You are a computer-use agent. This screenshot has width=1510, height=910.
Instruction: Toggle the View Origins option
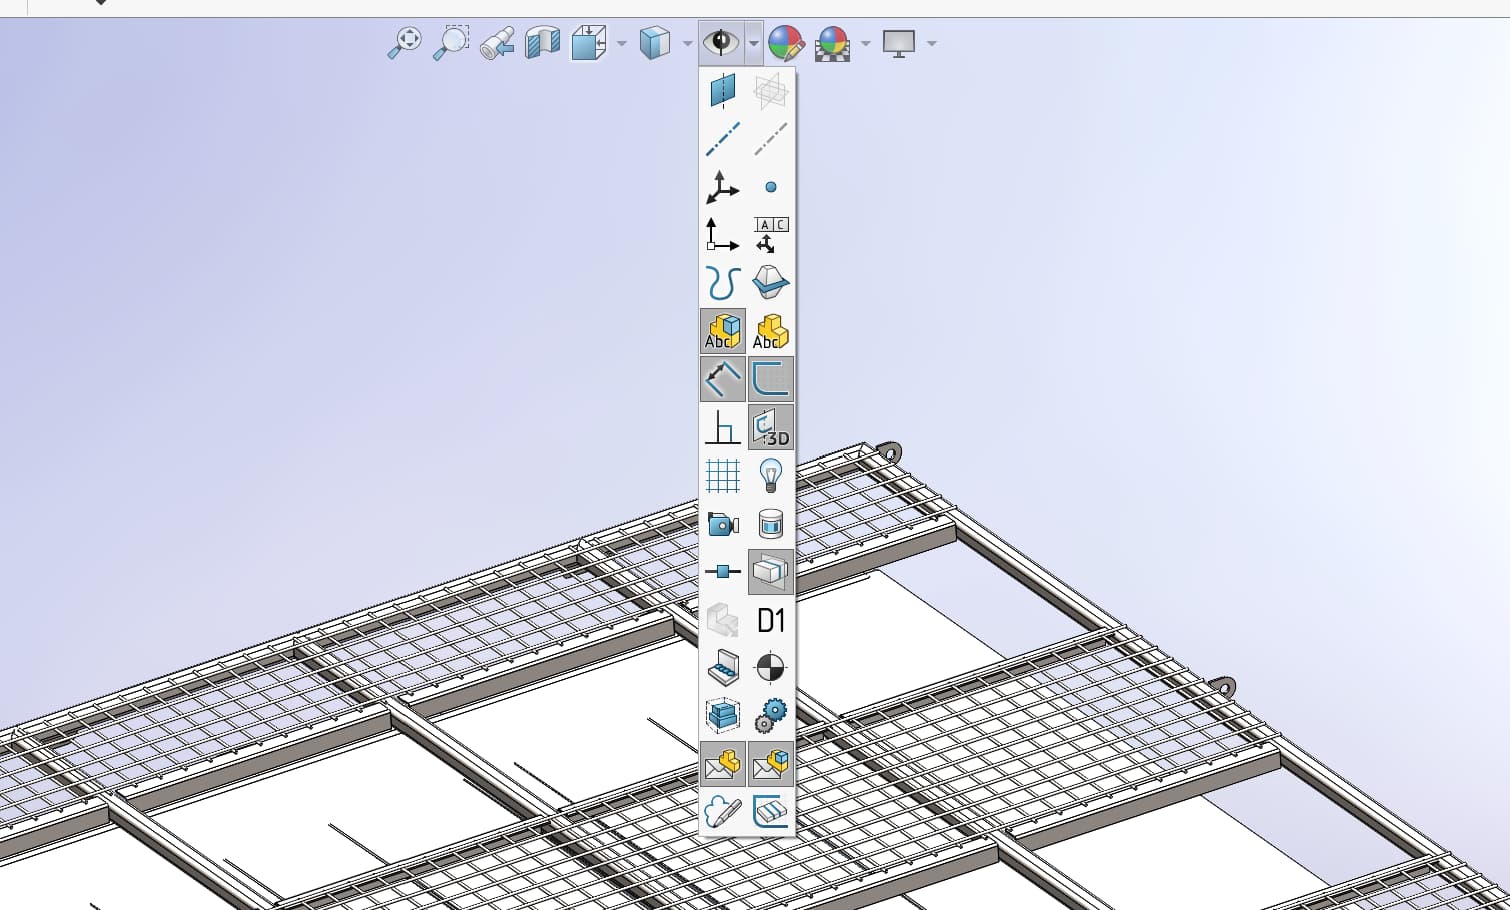point(722,187)
